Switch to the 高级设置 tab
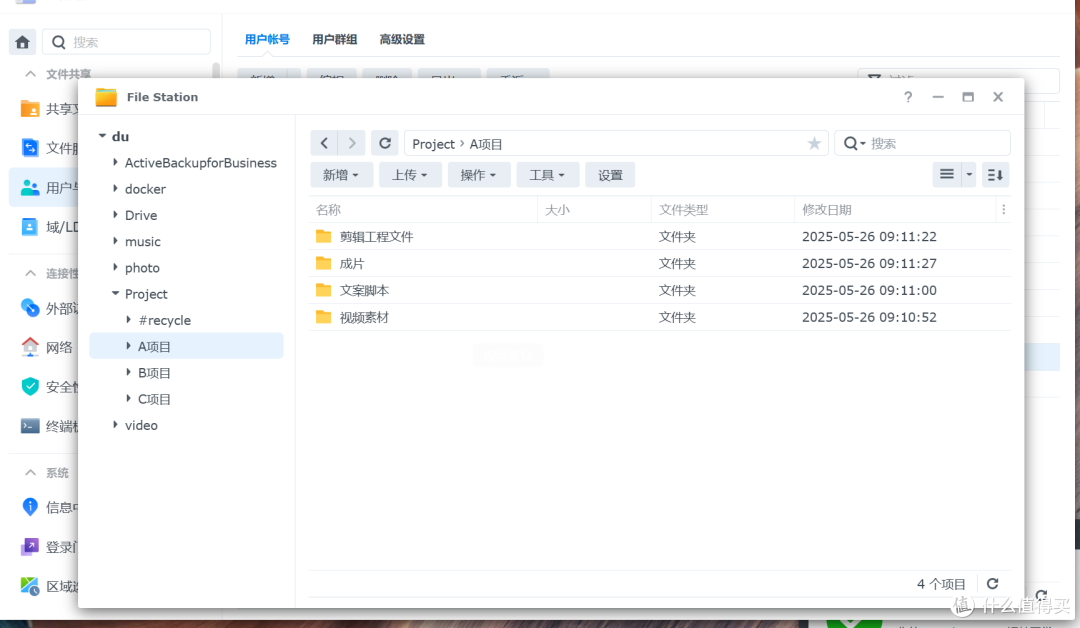Viewport: 1080px width, 628px height. click(x=402, y=39)
